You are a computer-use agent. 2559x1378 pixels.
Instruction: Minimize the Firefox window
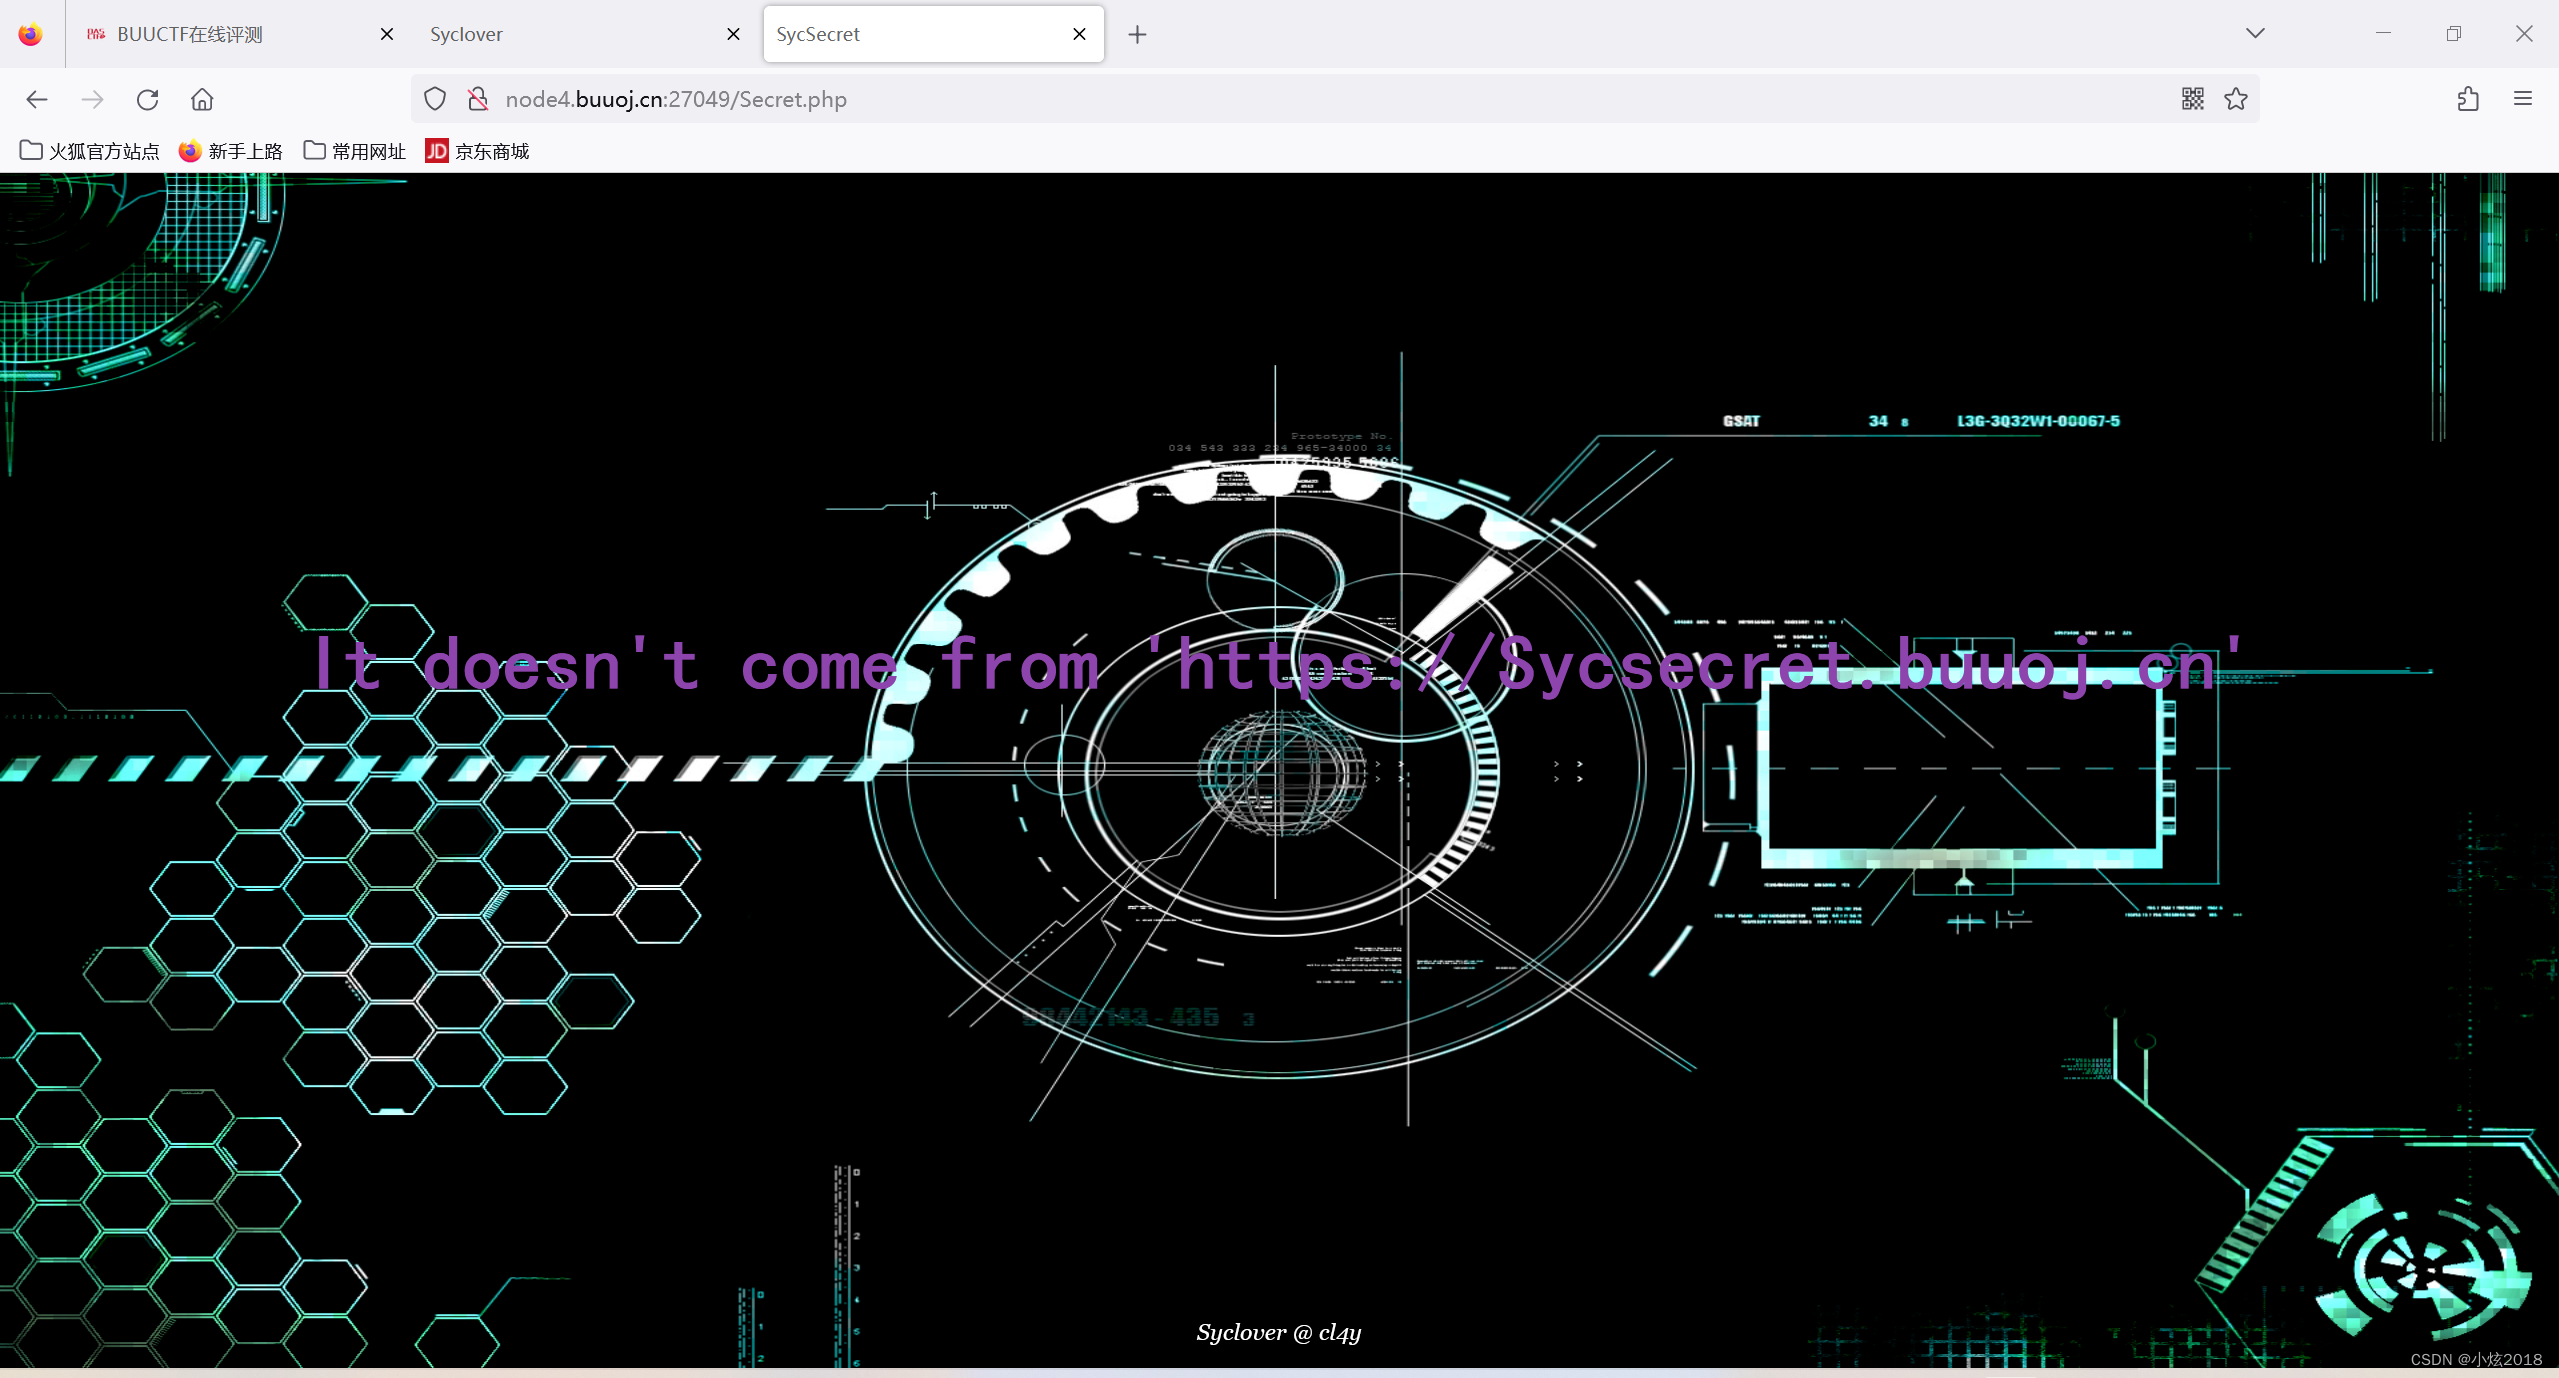pyautogui.click(x=2383, y=33)
